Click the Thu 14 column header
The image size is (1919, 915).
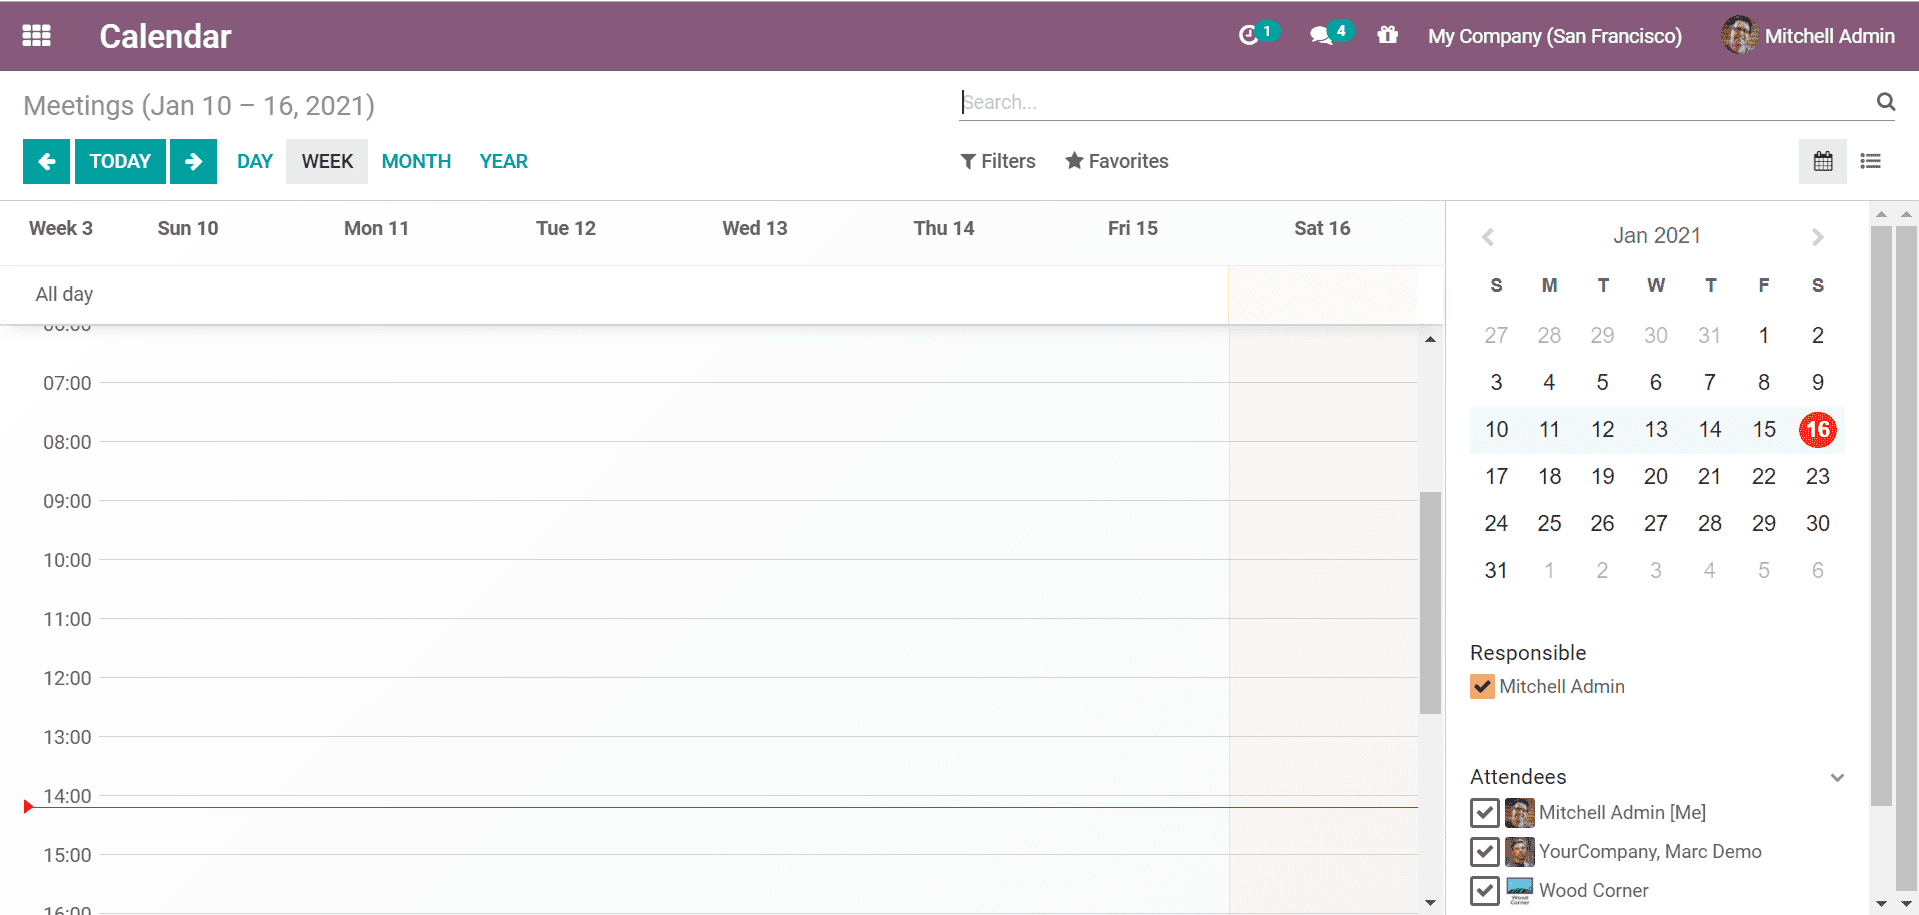[x=944, y=228]
